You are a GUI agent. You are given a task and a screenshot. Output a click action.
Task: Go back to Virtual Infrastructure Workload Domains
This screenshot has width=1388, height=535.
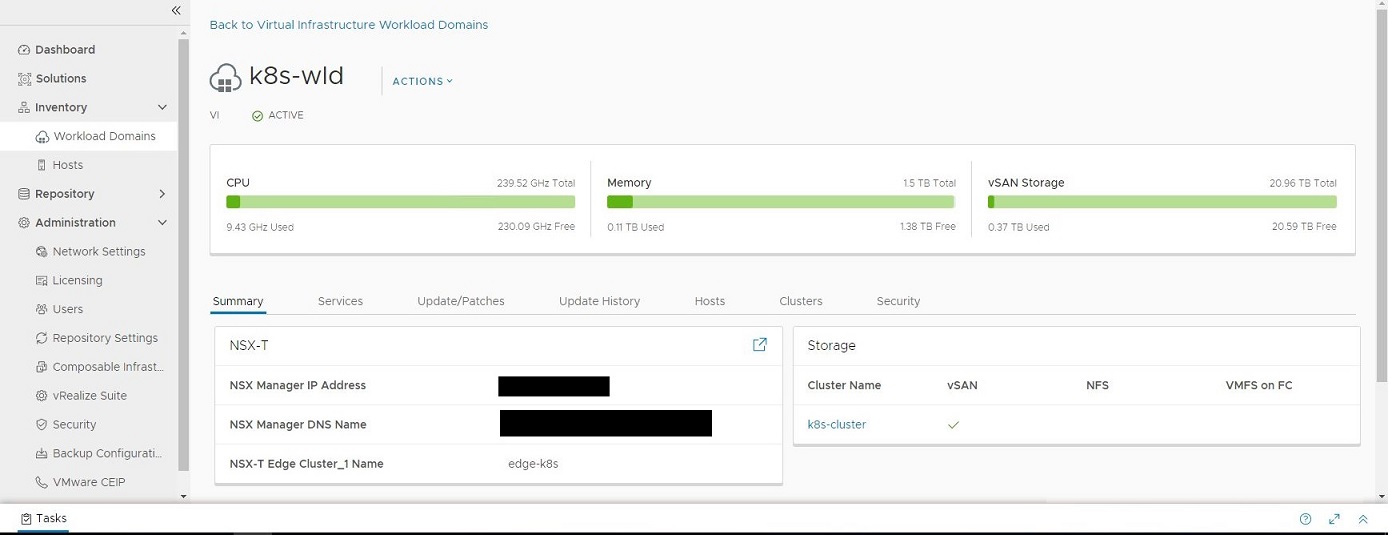[x=349, y=25]
